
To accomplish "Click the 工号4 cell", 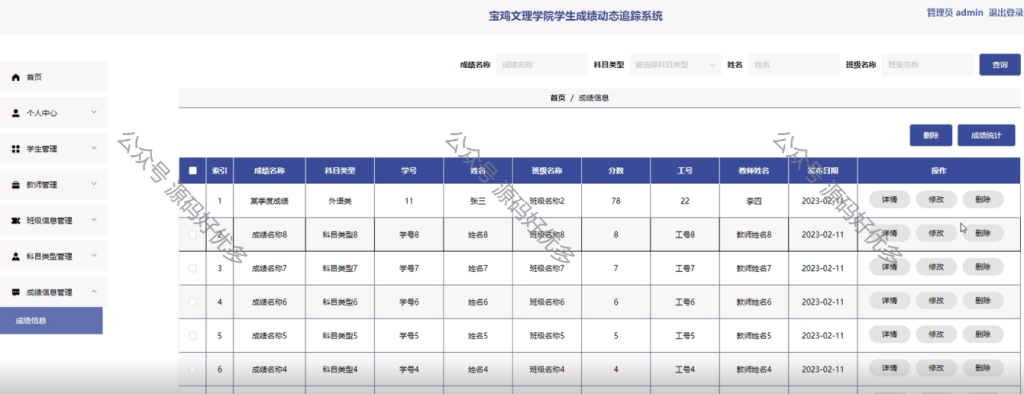I will tap(684, 369).
